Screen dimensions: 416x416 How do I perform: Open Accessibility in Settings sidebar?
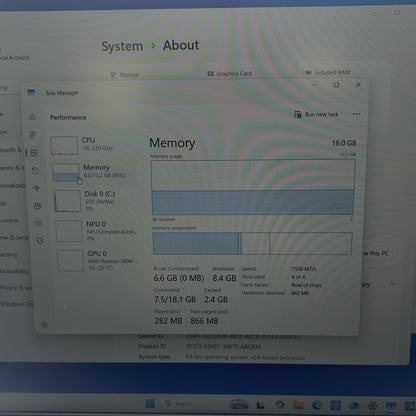click(14, 271)
